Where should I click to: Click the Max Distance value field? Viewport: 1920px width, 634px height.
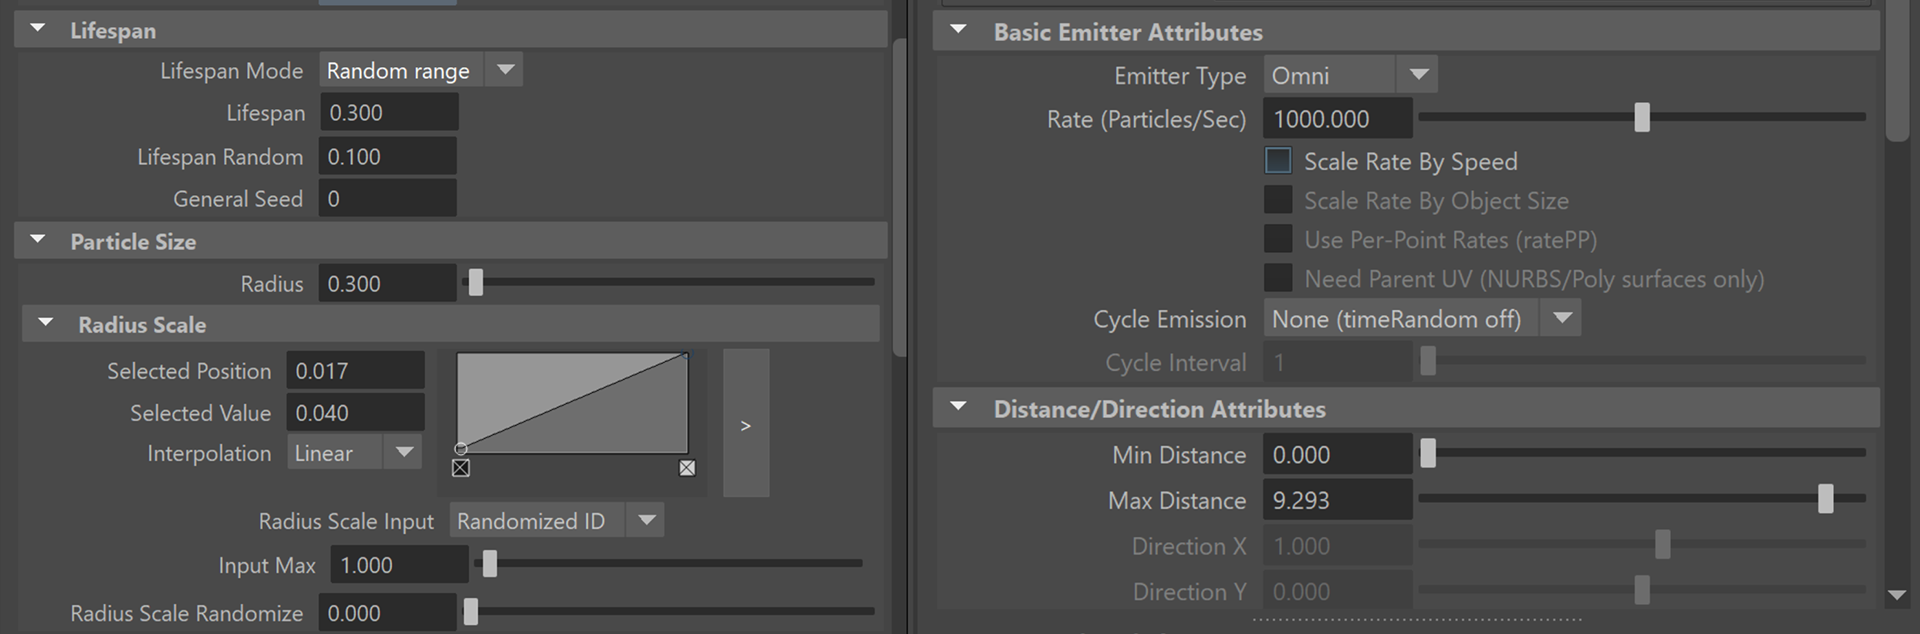pyautogui.click(x=1337, y=500)
